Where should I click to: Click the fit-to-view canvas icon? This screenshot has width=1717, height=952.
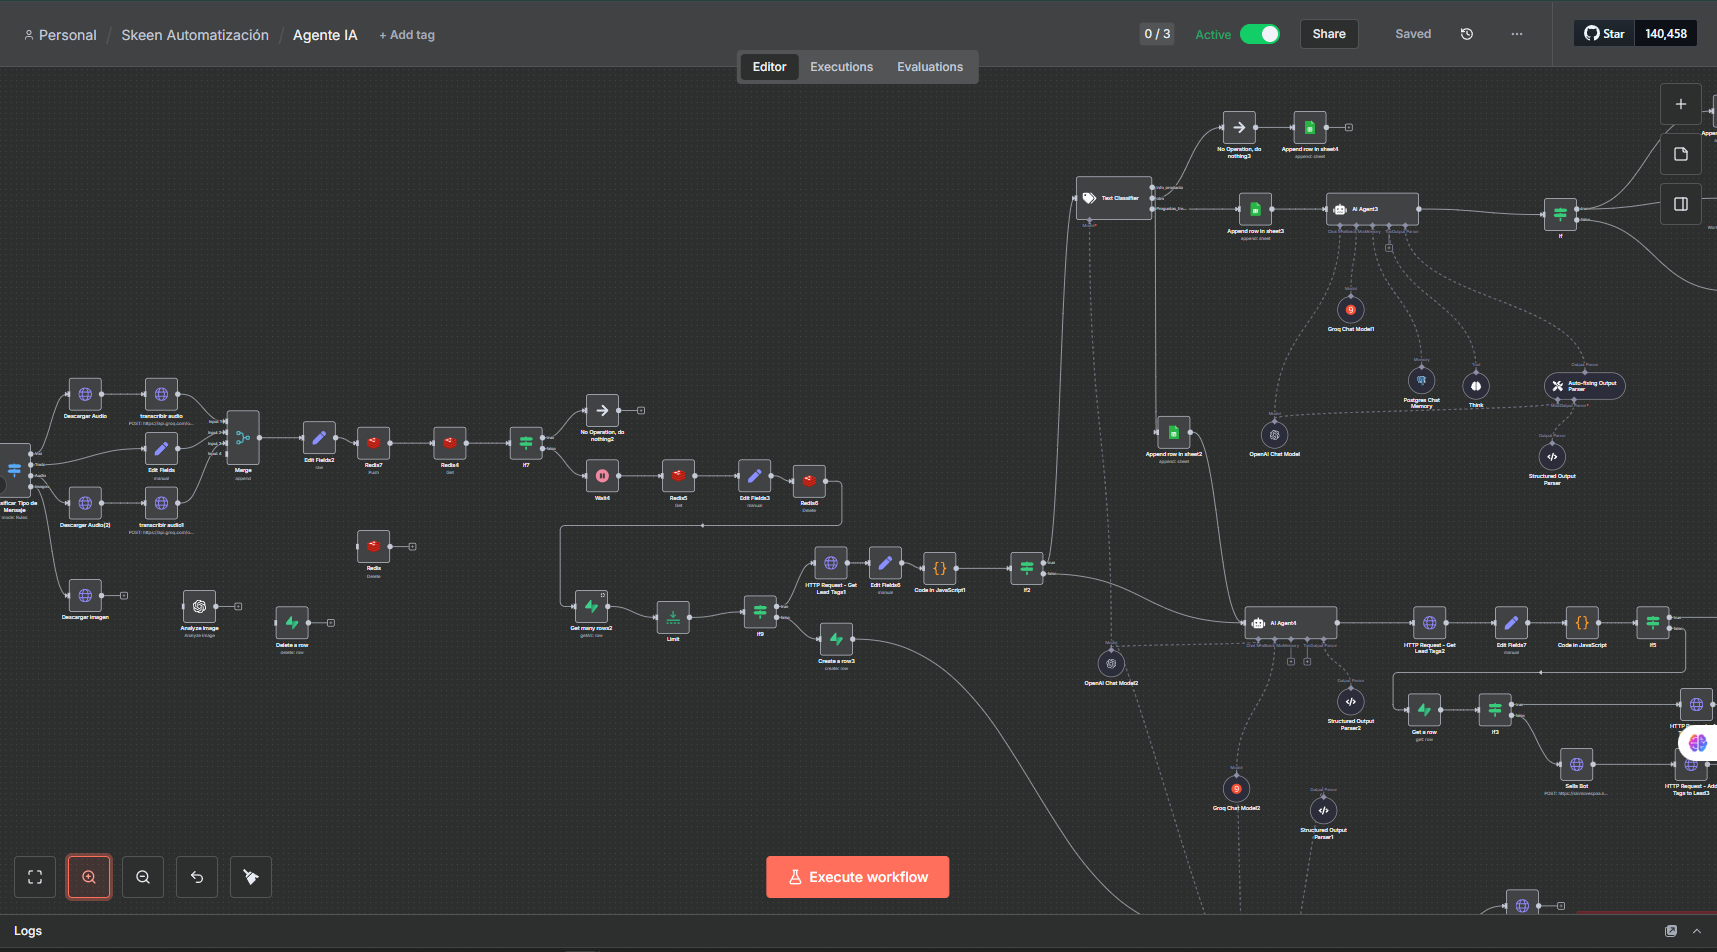click(x=35, y=877)
